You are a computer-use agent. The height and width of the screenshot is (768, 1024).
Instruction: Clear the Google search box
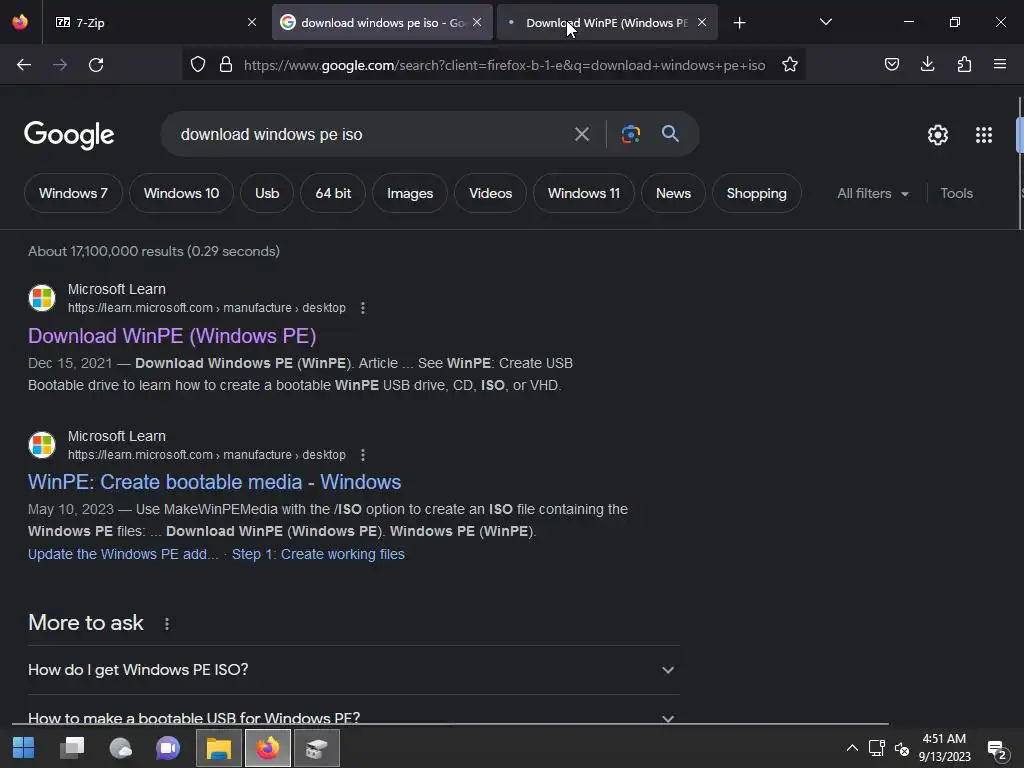(581, 135)
